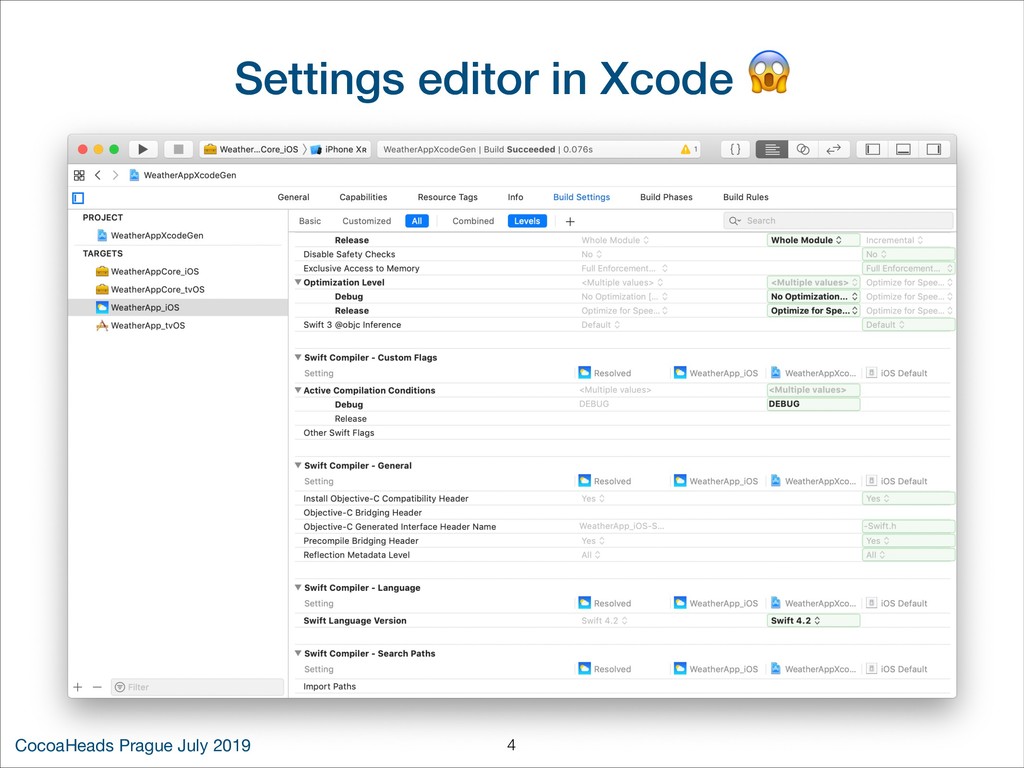The width and height of the screenshot is (1024, 768).
Task: Go back in editor history
Action: (98, 175)
